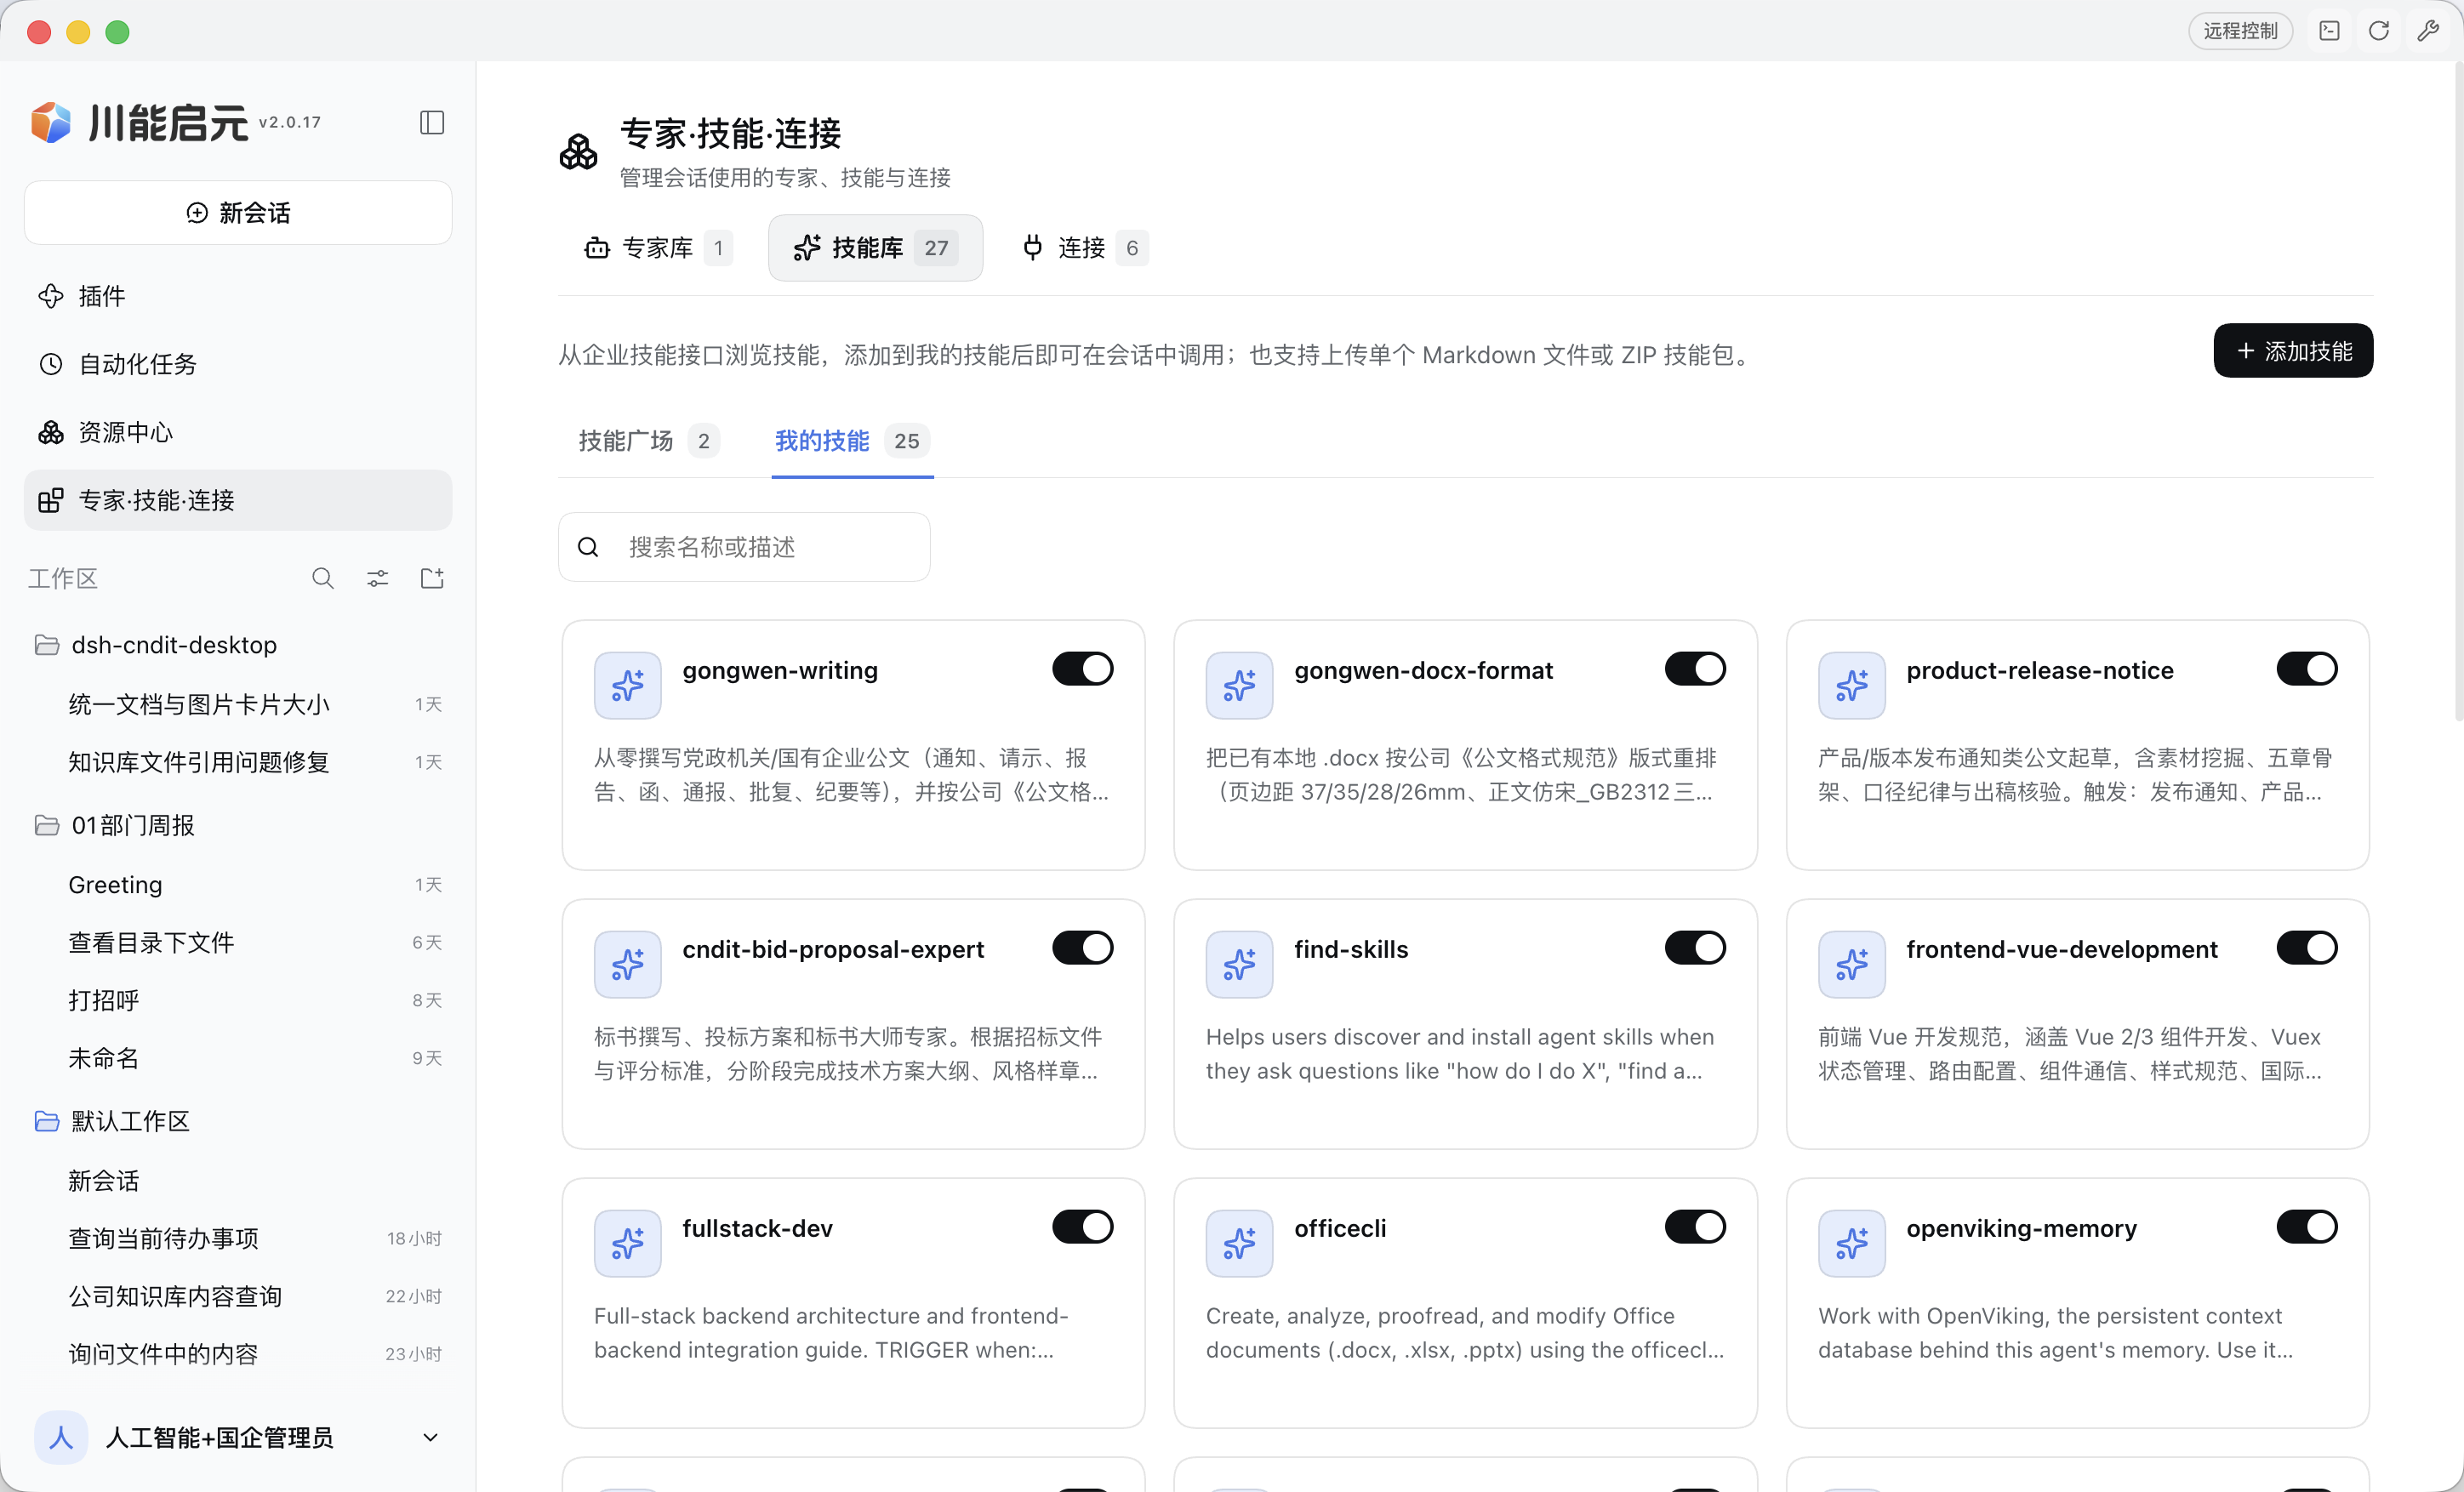Search the workspace with magnifier icon
This screenshot has width=2464, height=1492.
[323, 578]
